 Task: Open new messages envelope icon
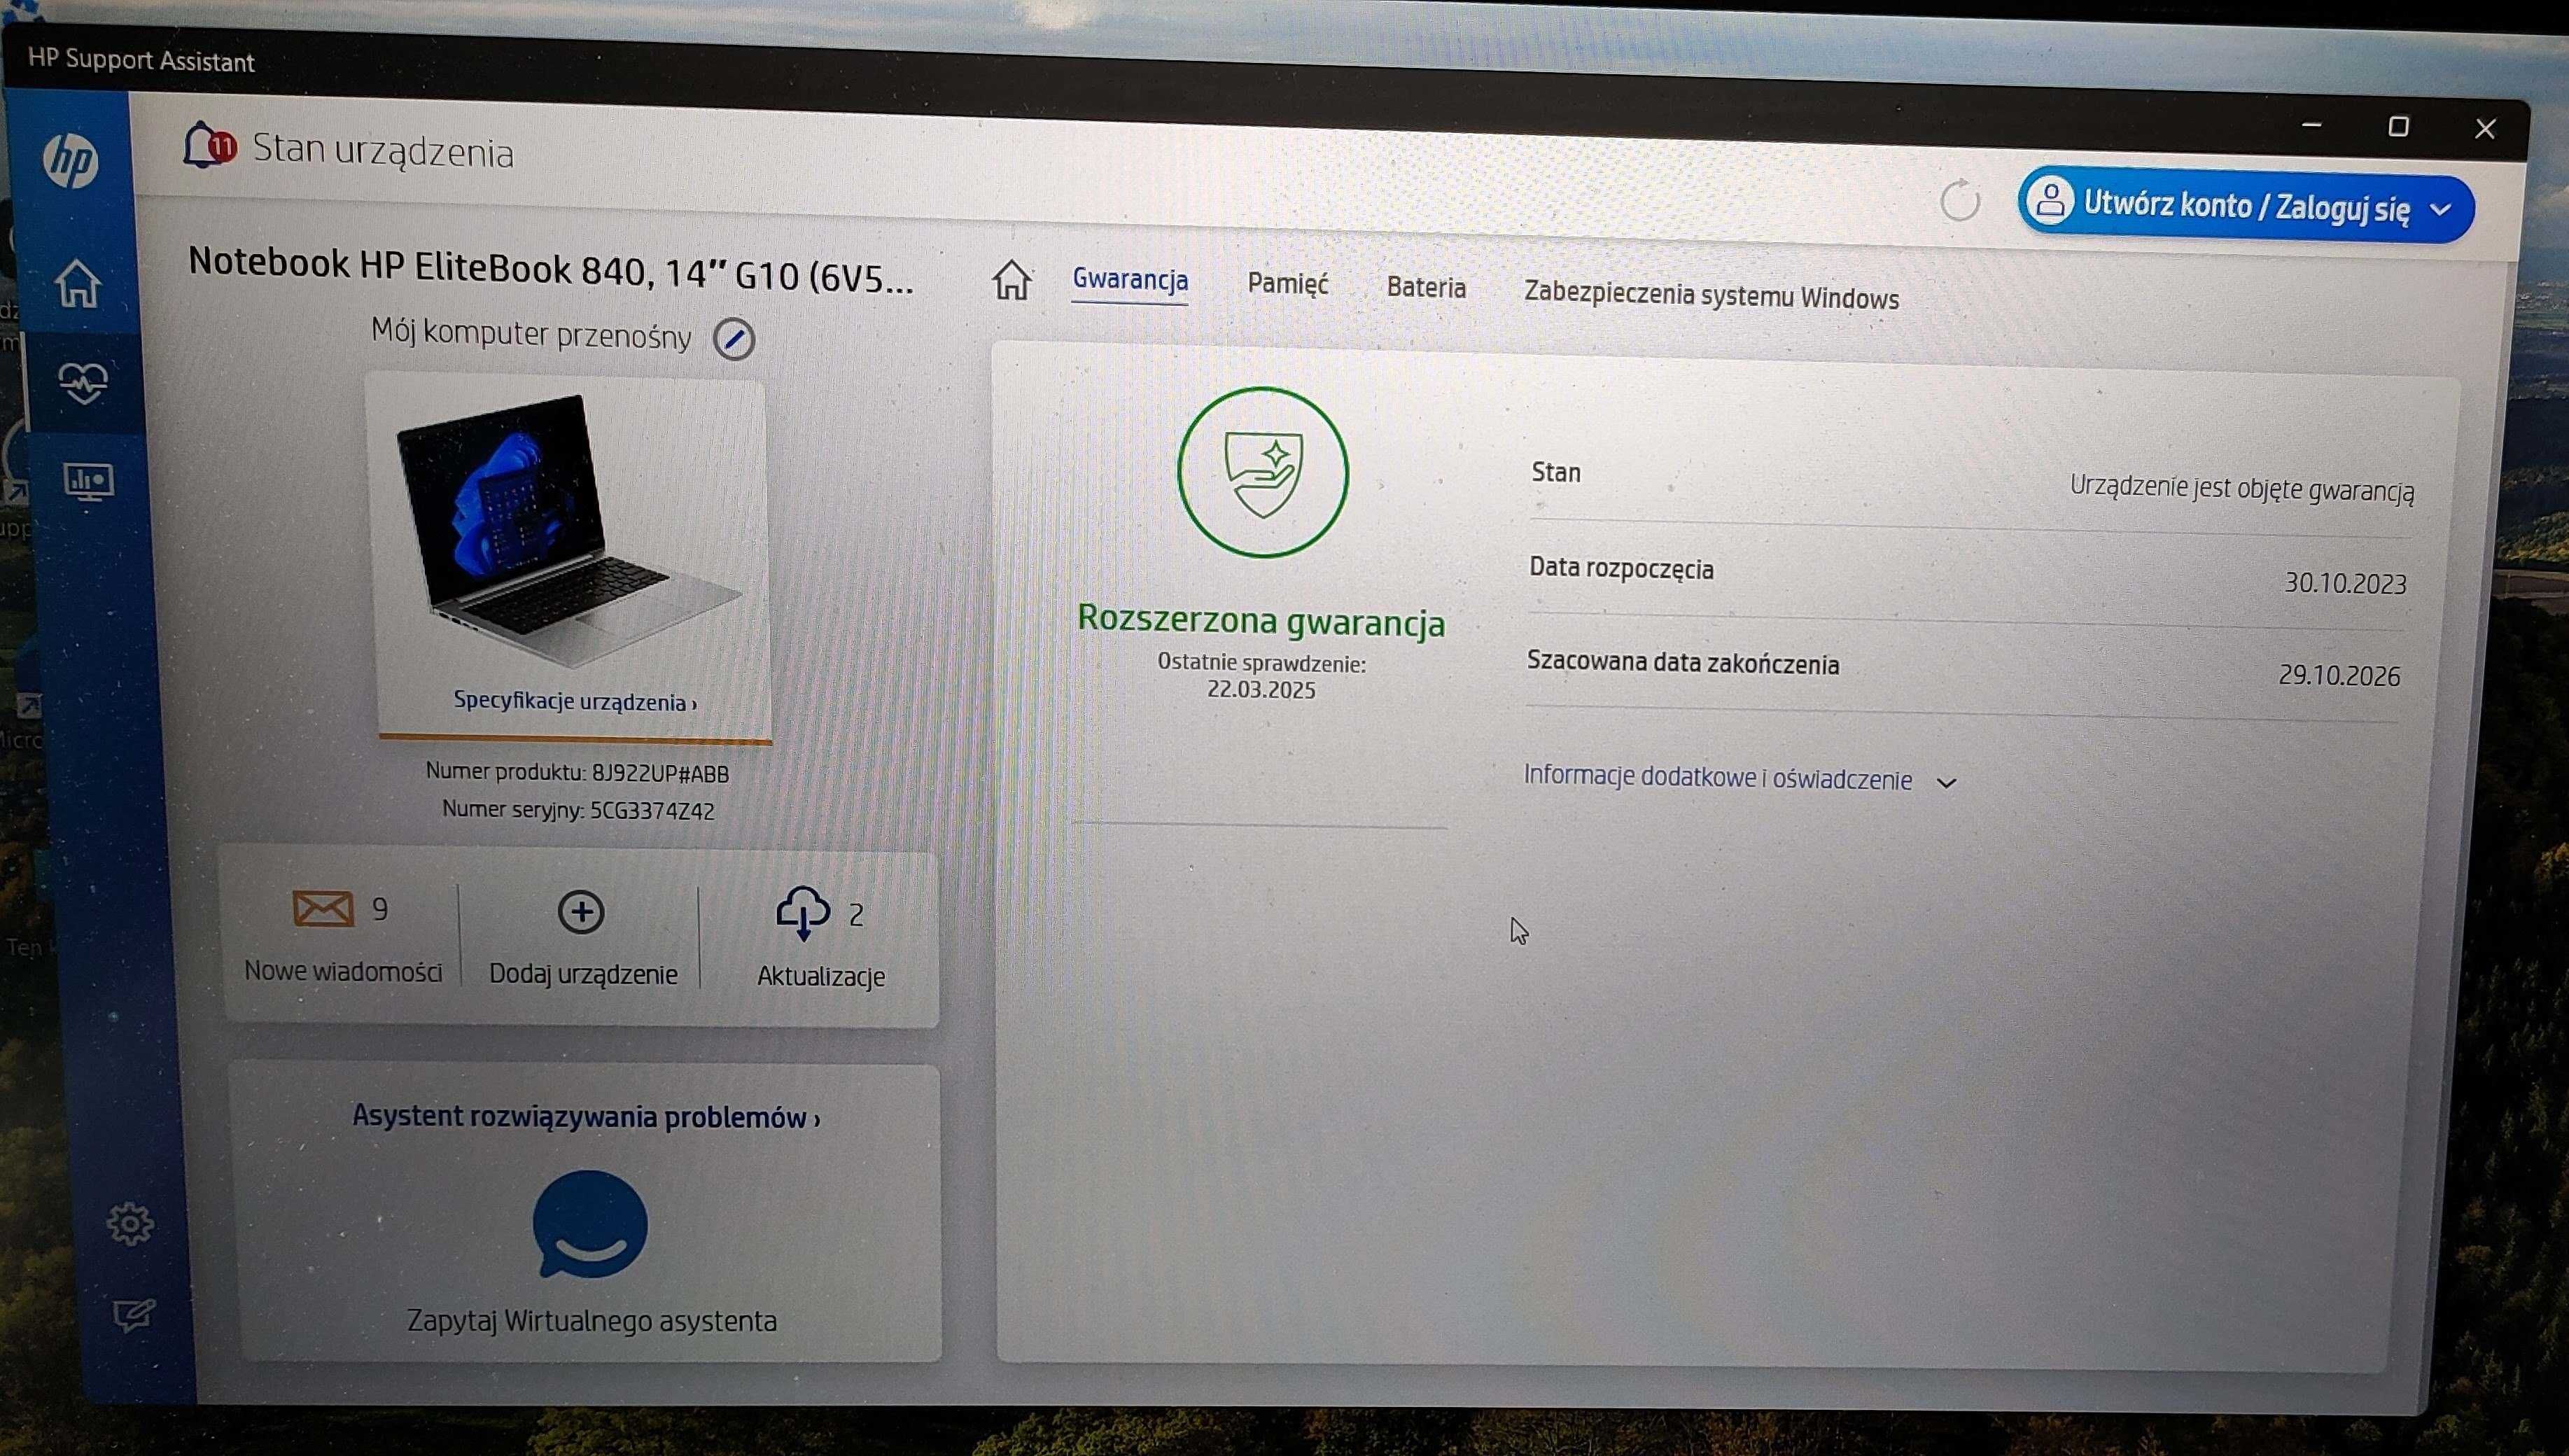click(x=322, y=908)
